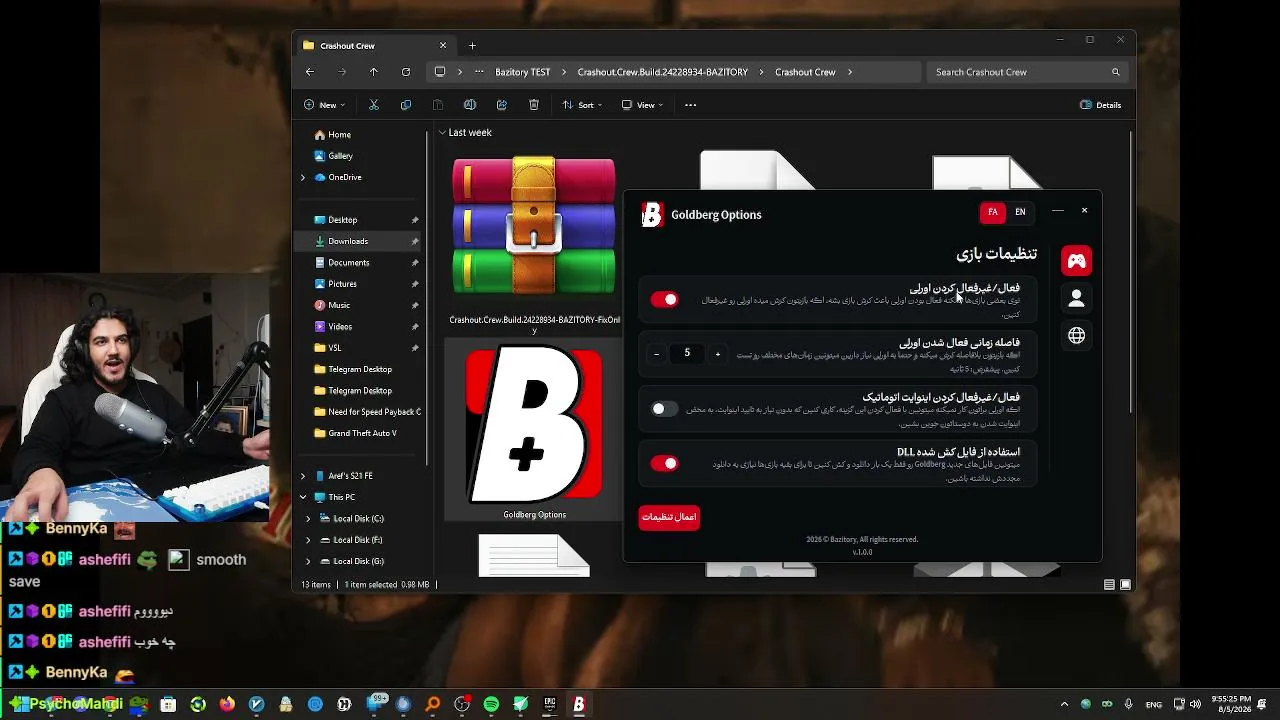Decrease overlay delay with minus button

point(656,354)
